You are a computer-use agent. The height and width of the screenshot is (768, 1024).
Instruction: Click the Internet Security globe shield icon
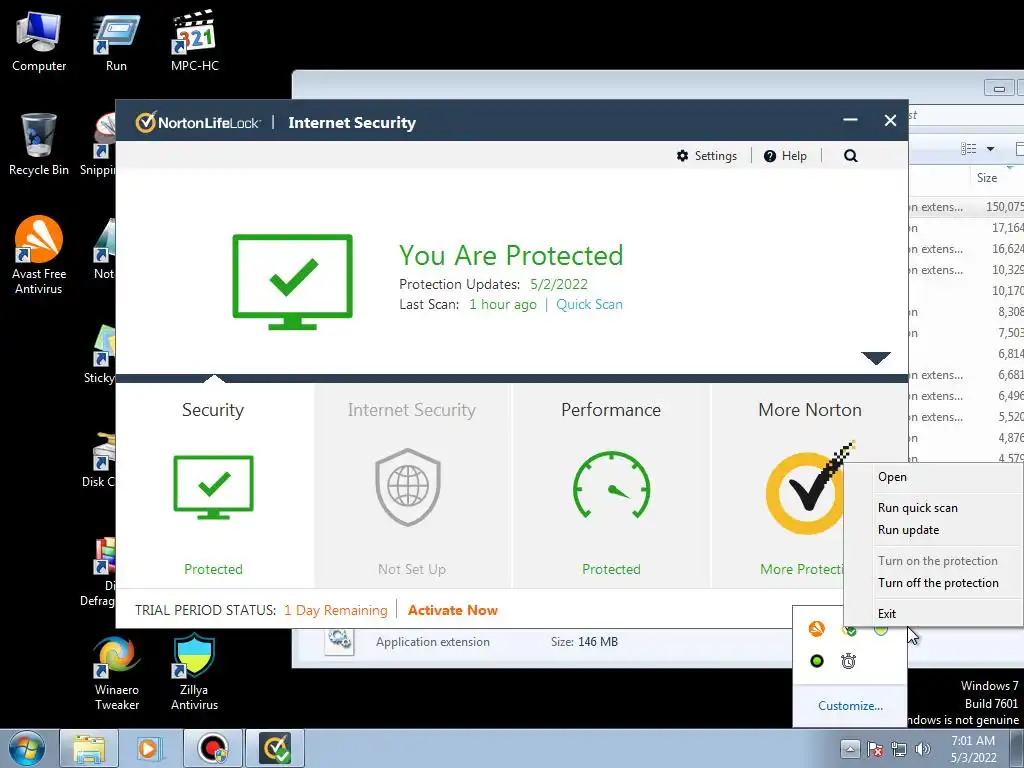point(408,487)
